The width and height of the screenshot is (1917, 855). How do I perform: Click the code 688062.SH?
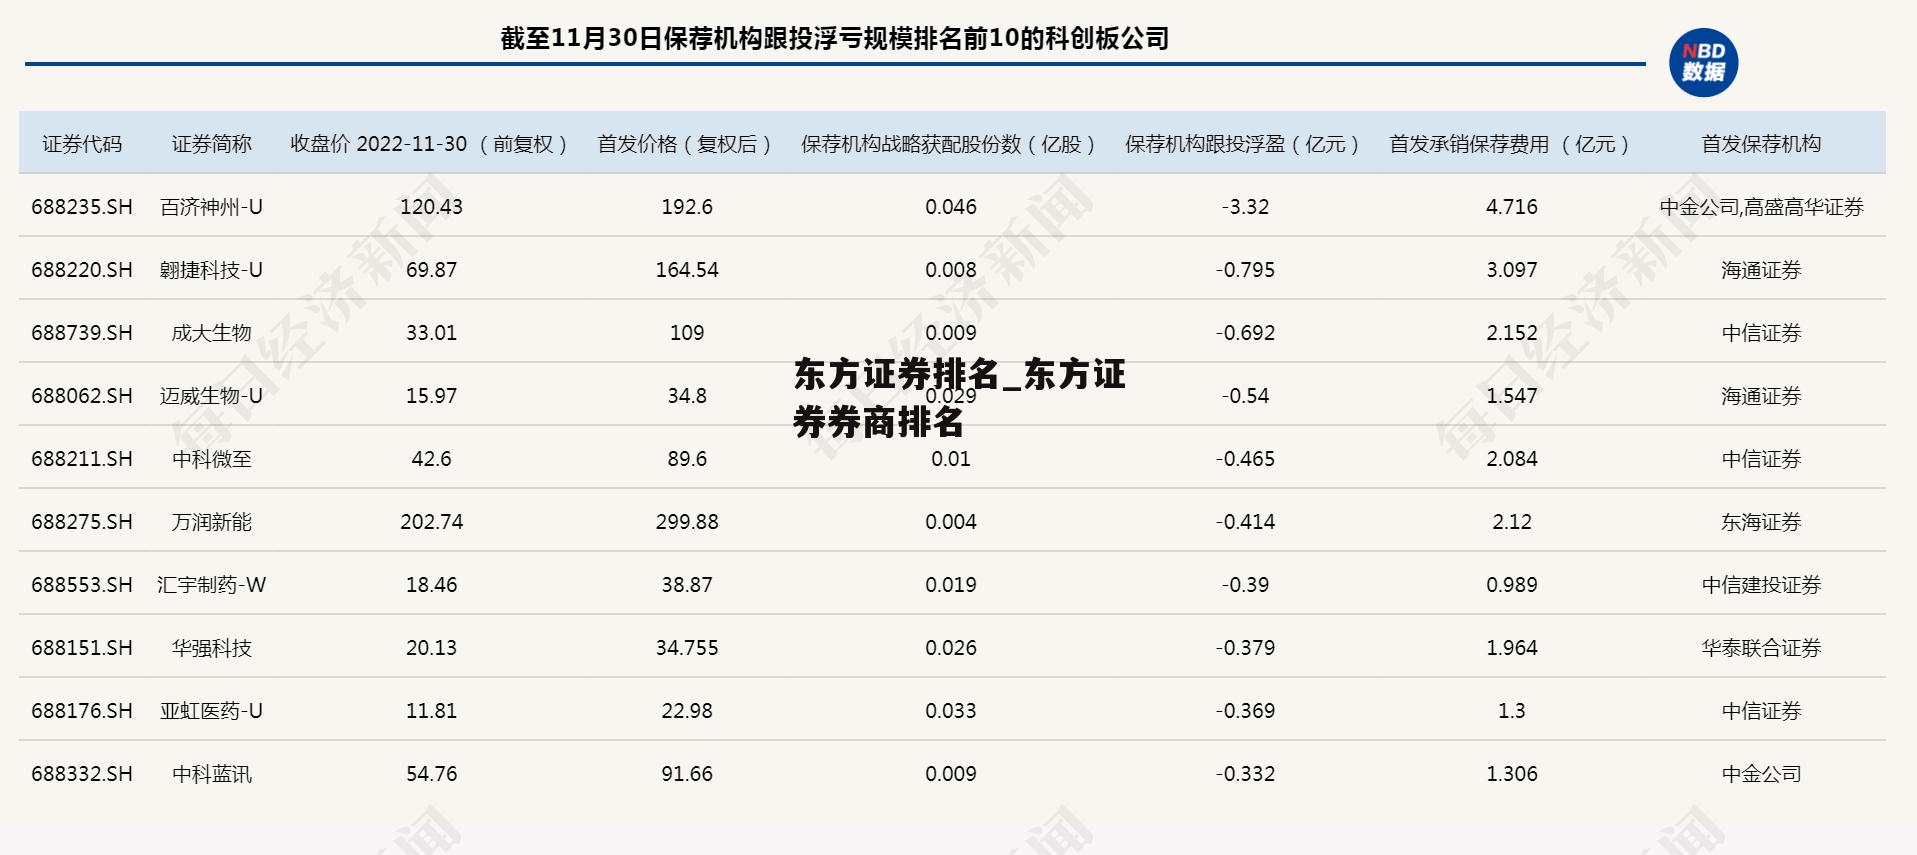coord(82,396)
